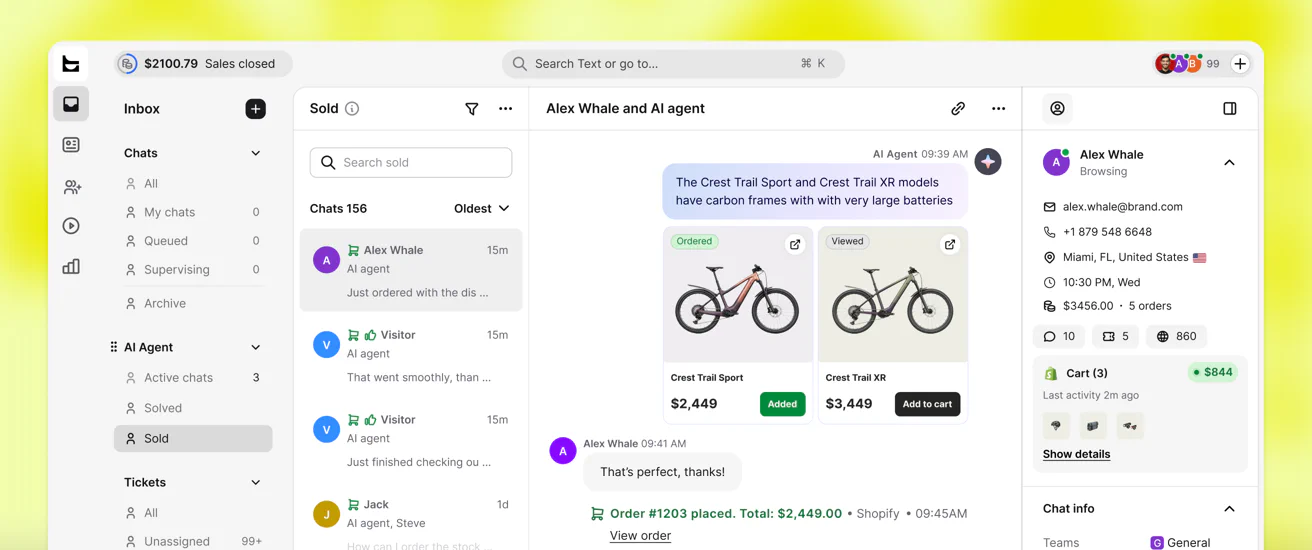Screen dimensions: 1312x550
Task: Open Unassigned tickets
Action: (193, 541)
